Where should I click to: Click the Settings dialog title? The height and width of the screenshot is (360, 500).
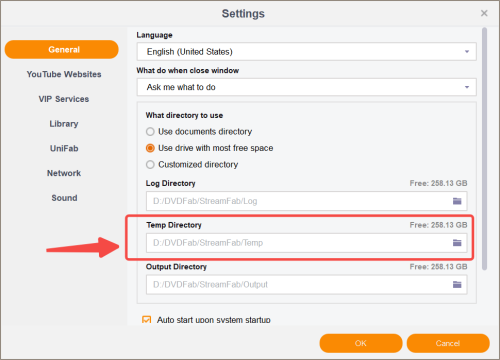tap(243, 14)
